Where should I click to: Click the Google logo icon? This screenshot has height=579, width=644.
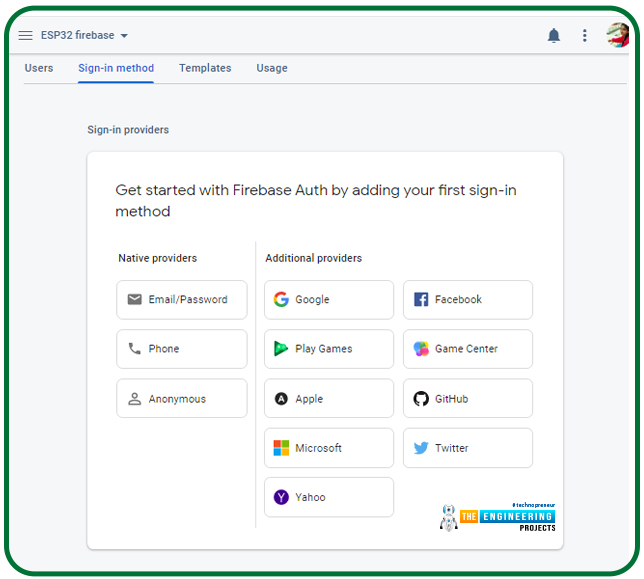pos(281,299)
